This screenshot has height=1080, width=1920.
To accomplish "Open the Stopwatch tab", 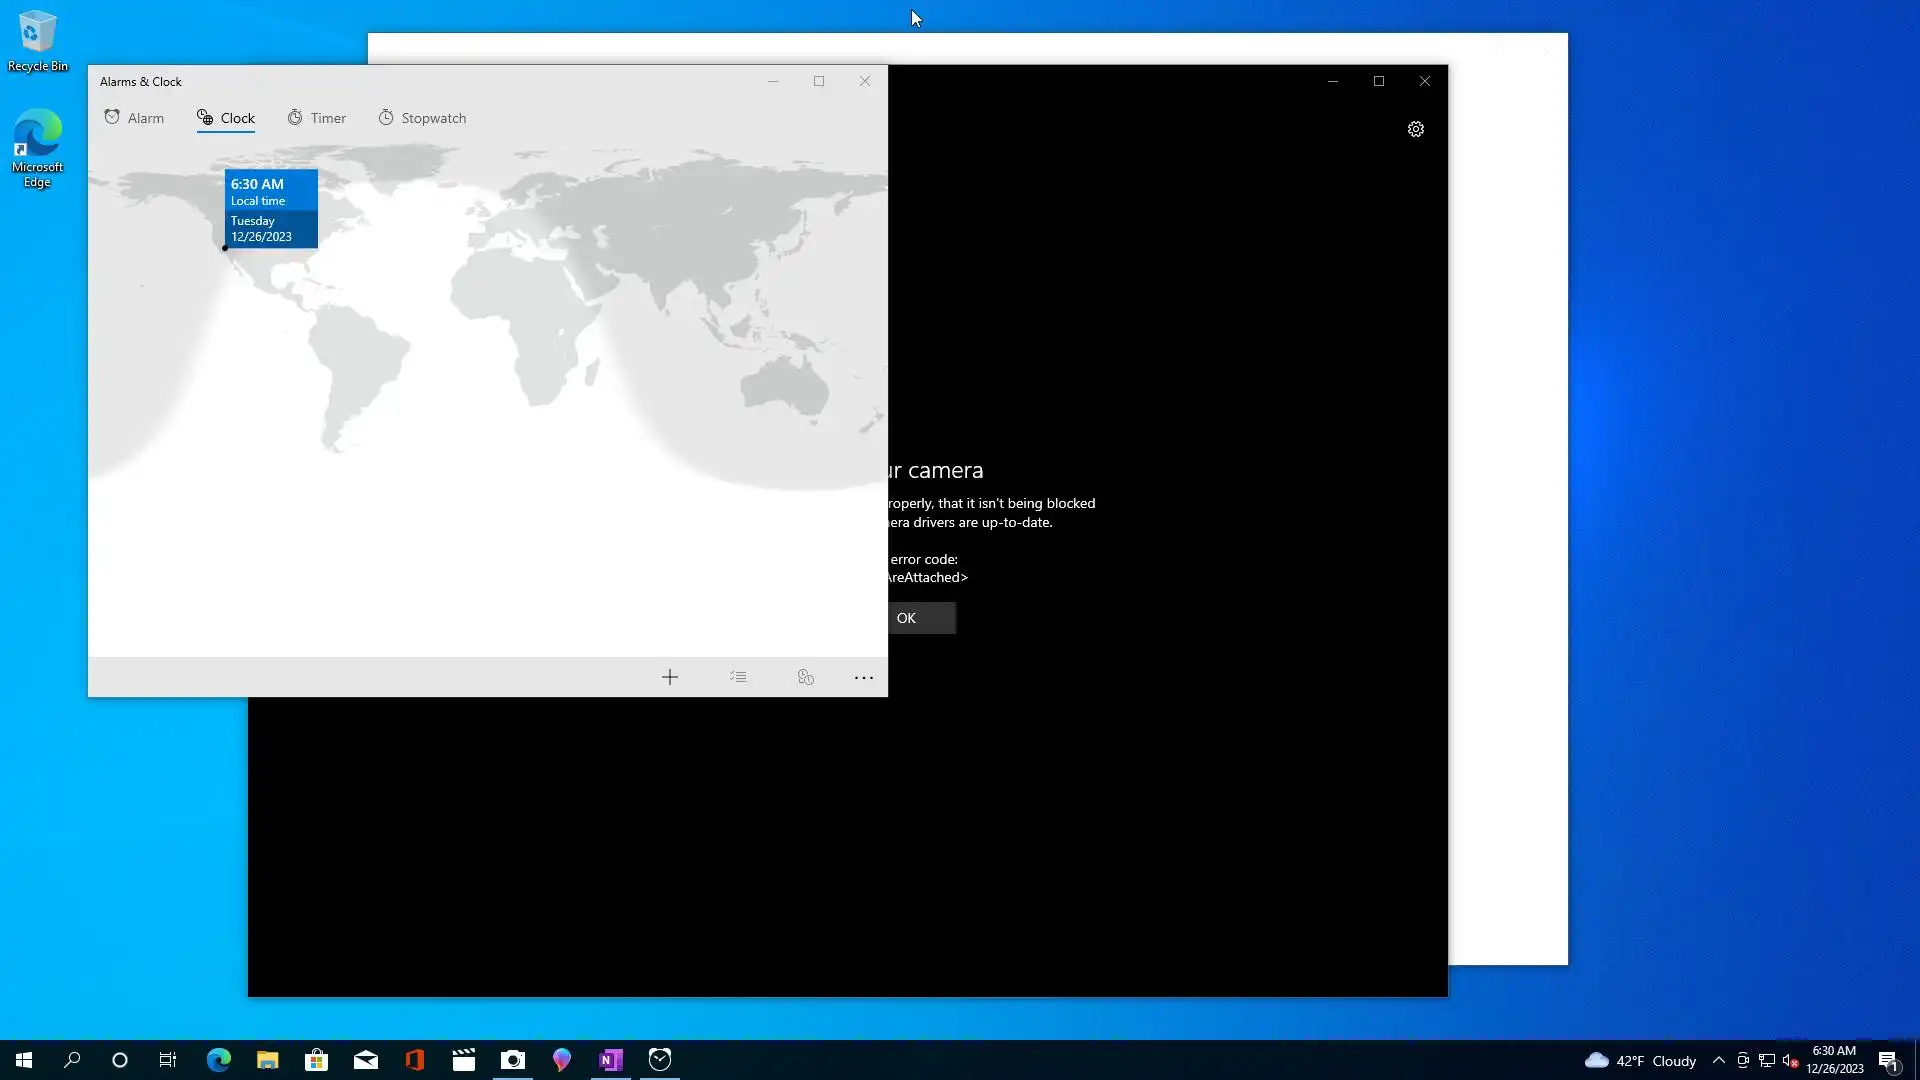I will point(422,118).
